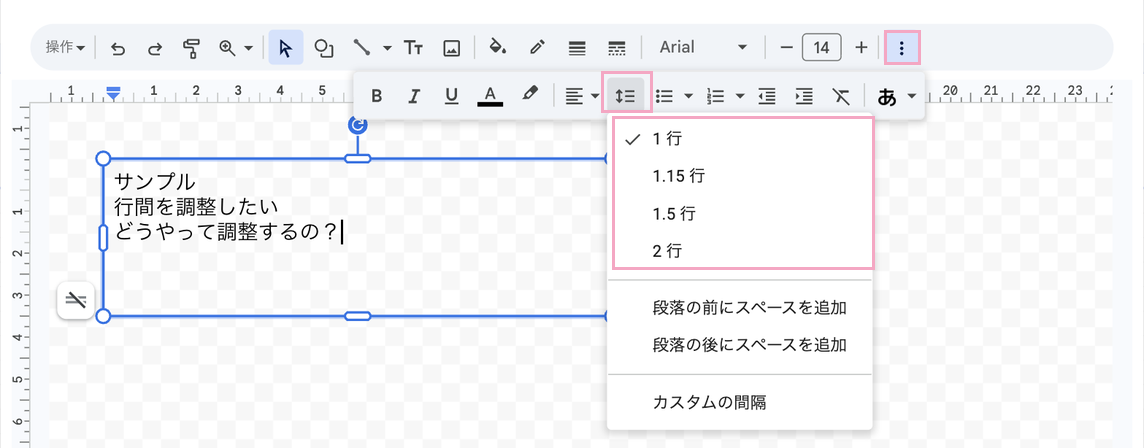1144x448 pixels.
Task: Open the fill color bucket
Action: [x=498, y=47]
